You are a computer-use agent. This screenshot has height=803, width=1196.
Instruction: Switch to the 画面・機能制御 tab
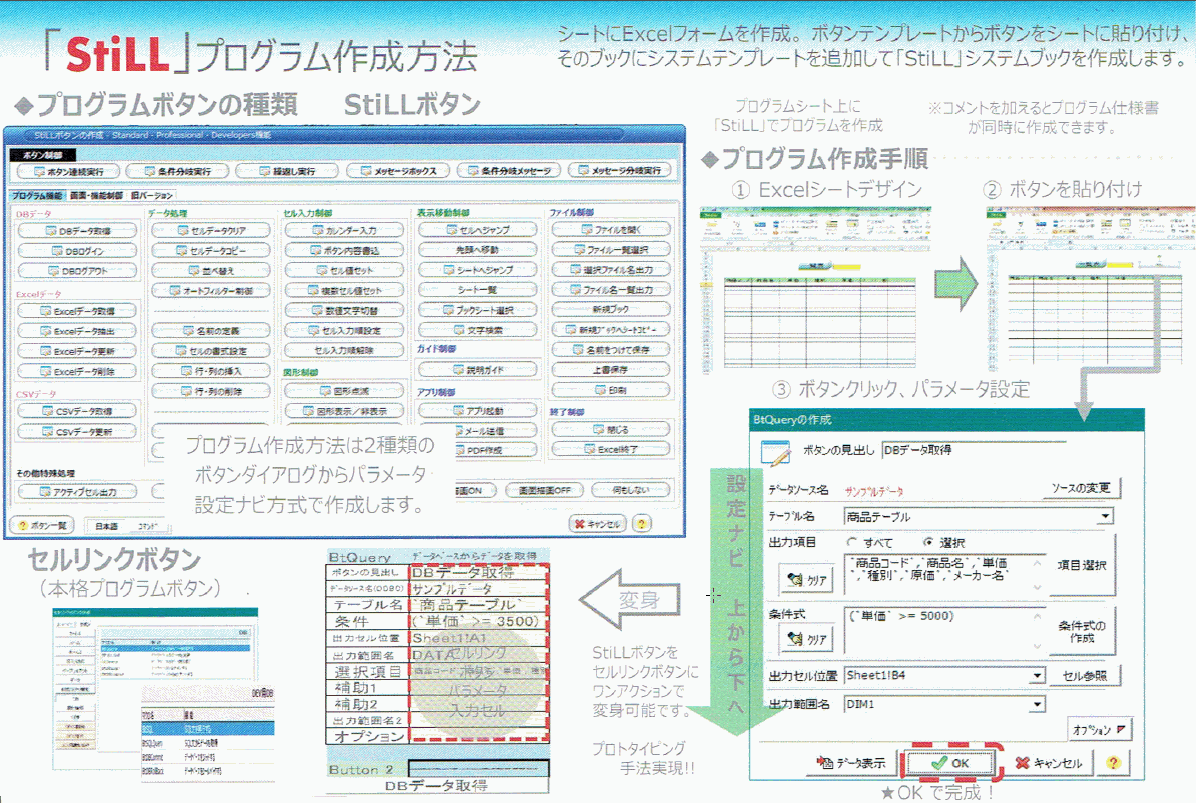point(96,195)
